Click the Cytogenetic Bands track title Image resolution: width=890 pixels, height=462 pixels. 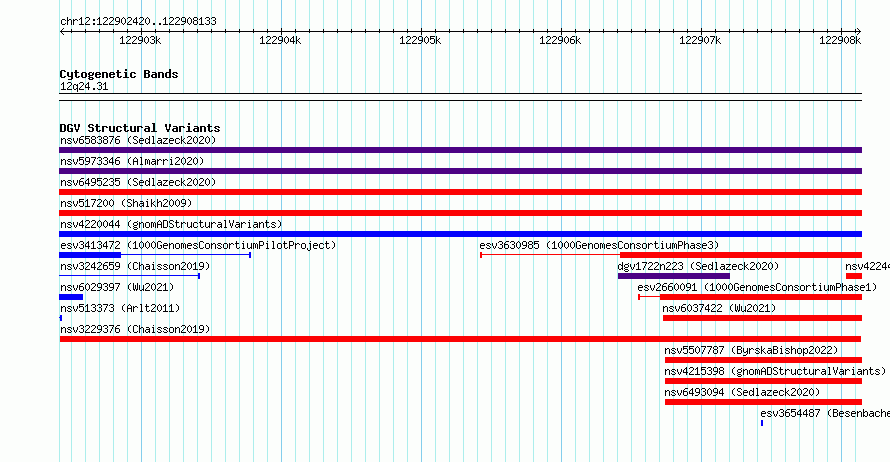pyautogui.click(x=119, y=74)
